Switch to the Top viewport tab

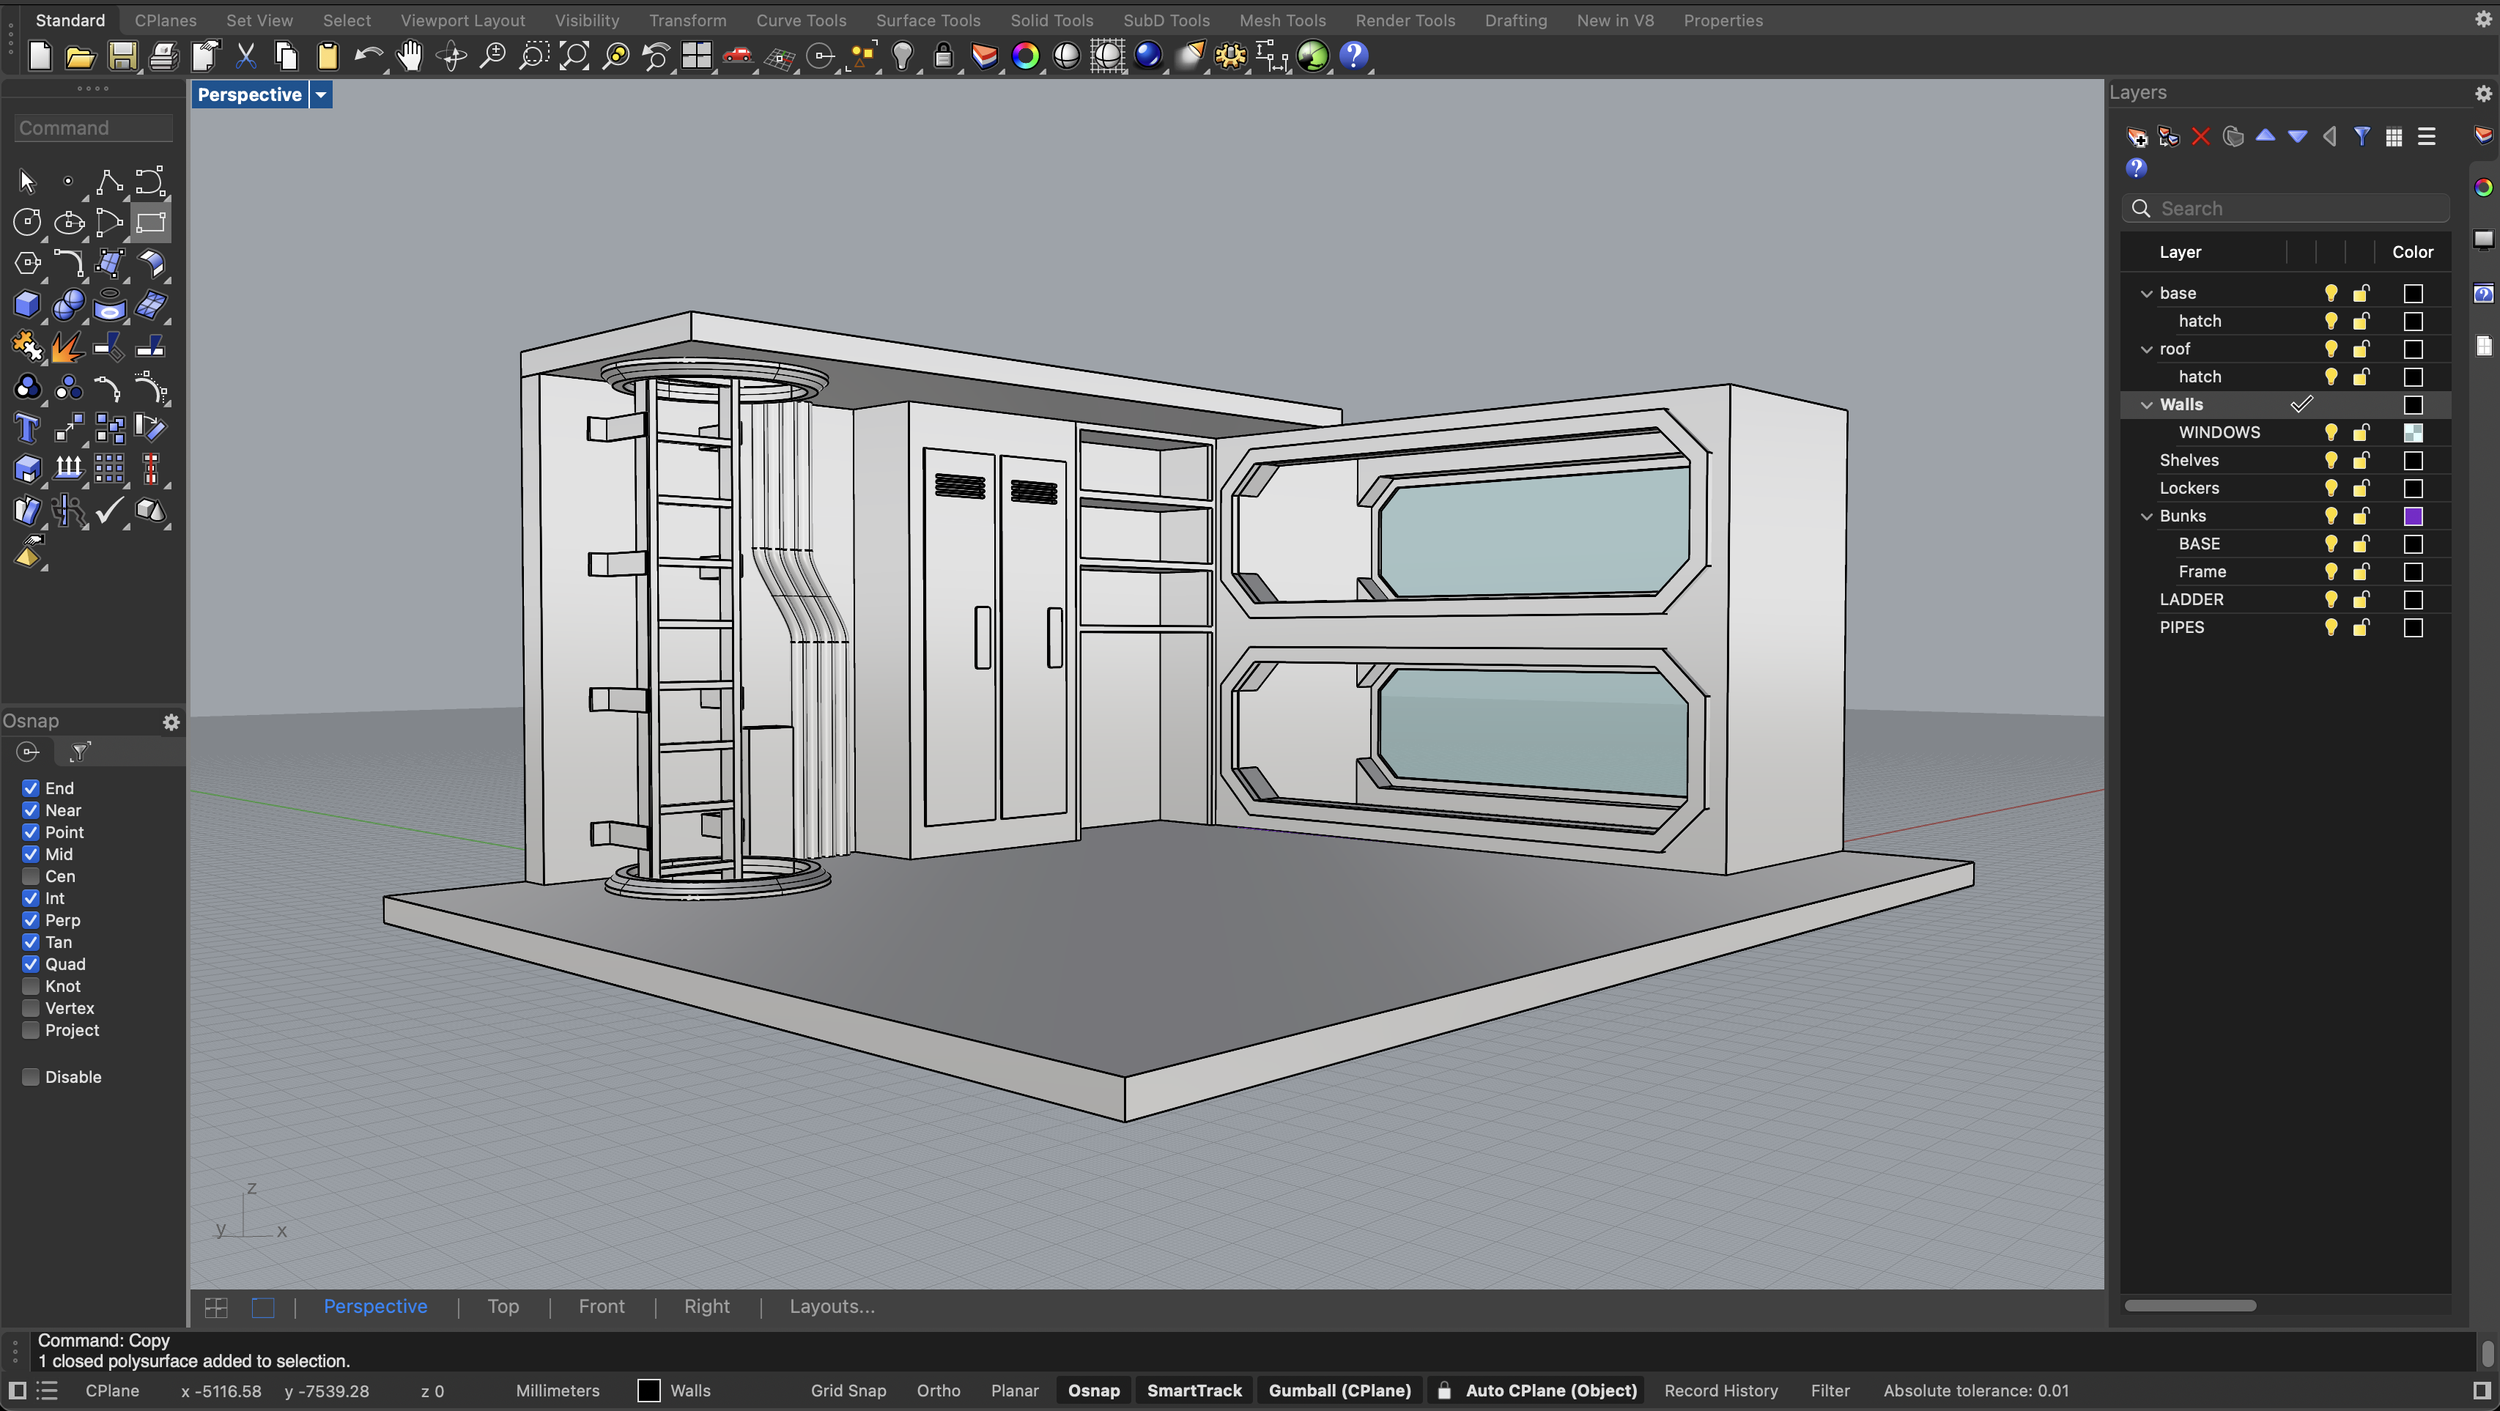pos(503,1306)
